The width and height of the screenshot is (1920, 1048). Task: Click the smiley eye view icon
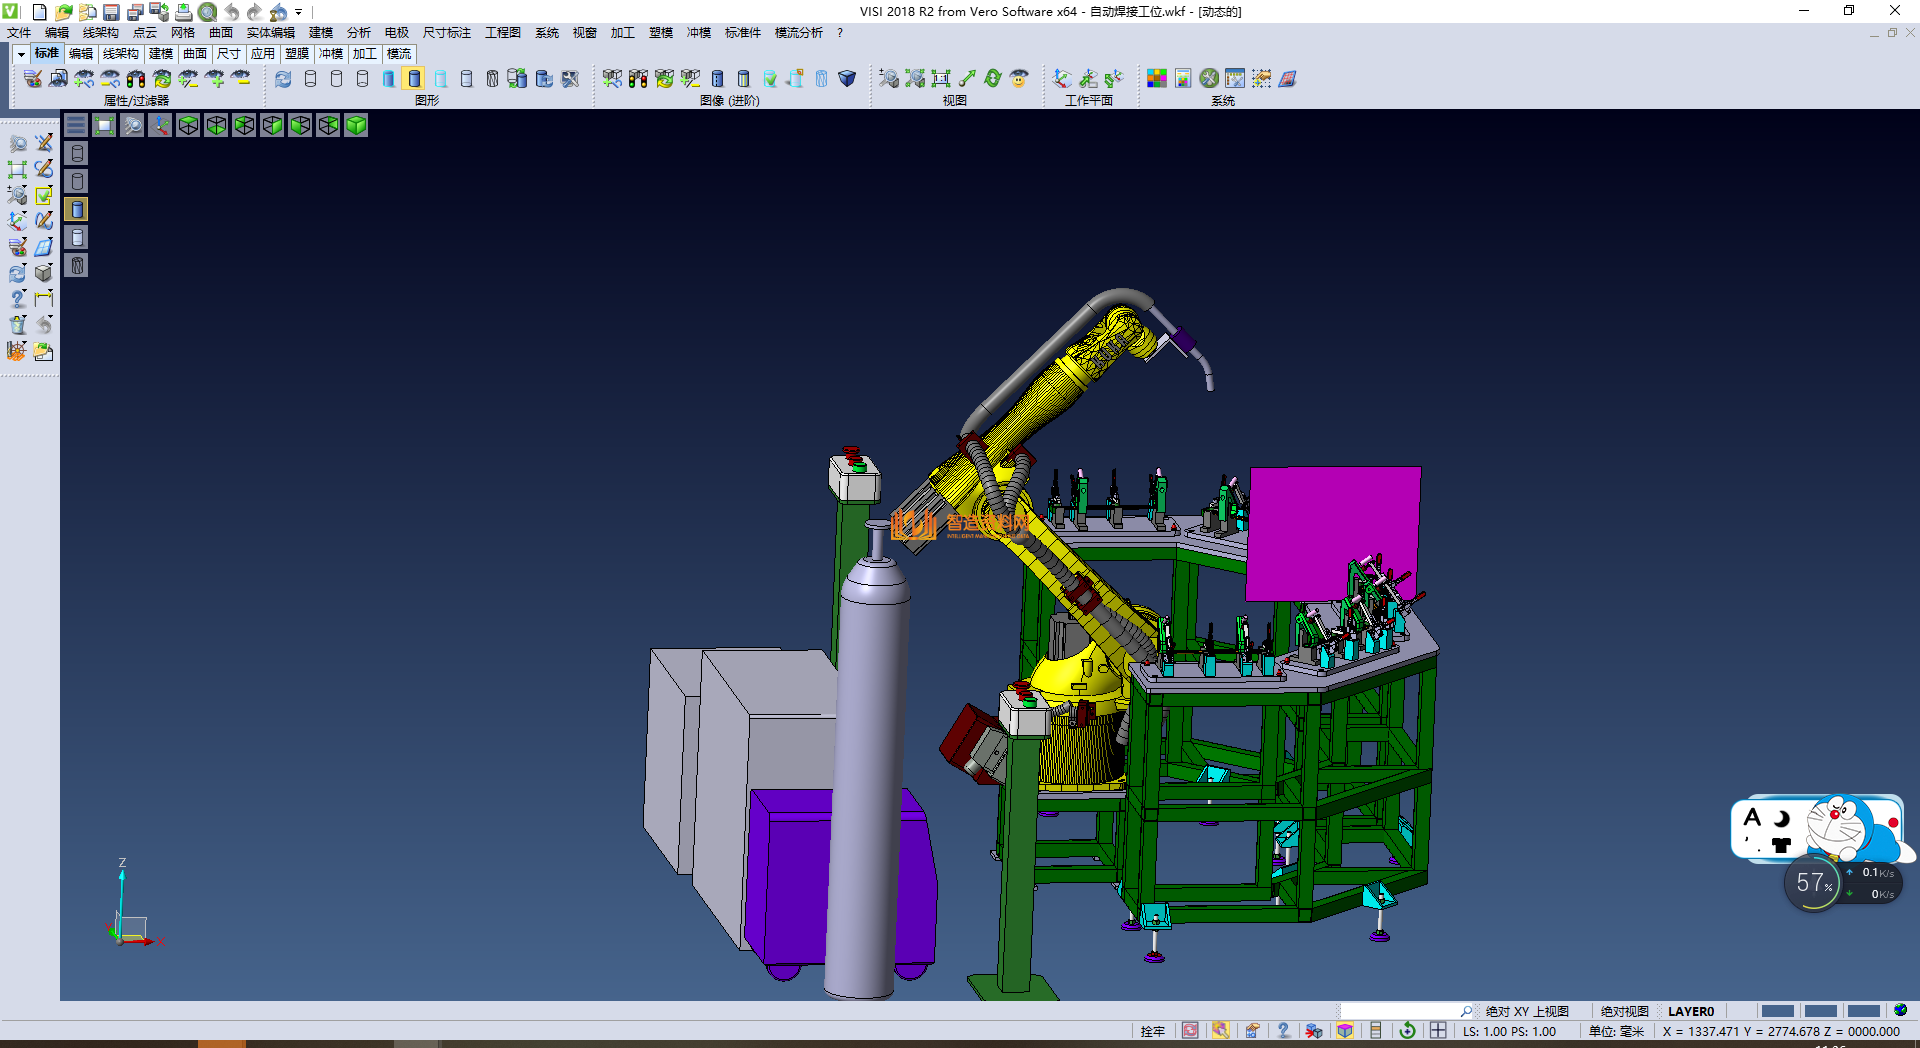point(1019,79)
